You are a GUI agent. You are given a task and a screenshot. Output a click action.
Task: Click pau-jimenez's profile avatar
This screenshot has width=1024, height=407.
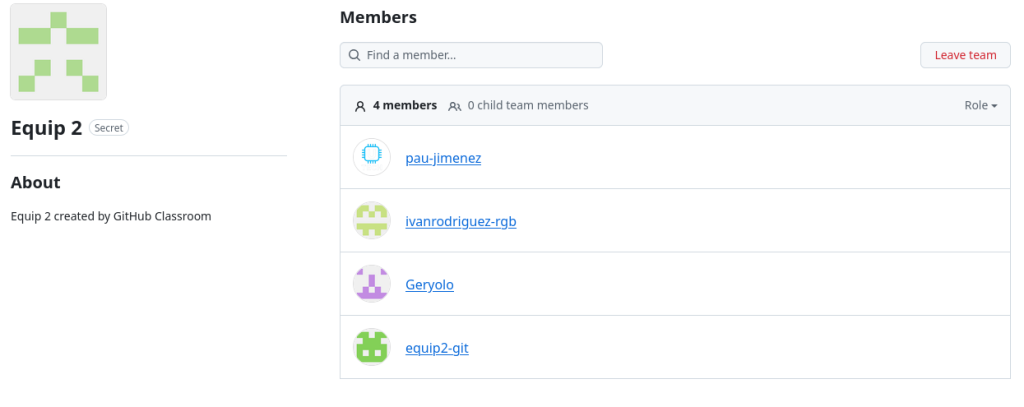tap(372, 158)
